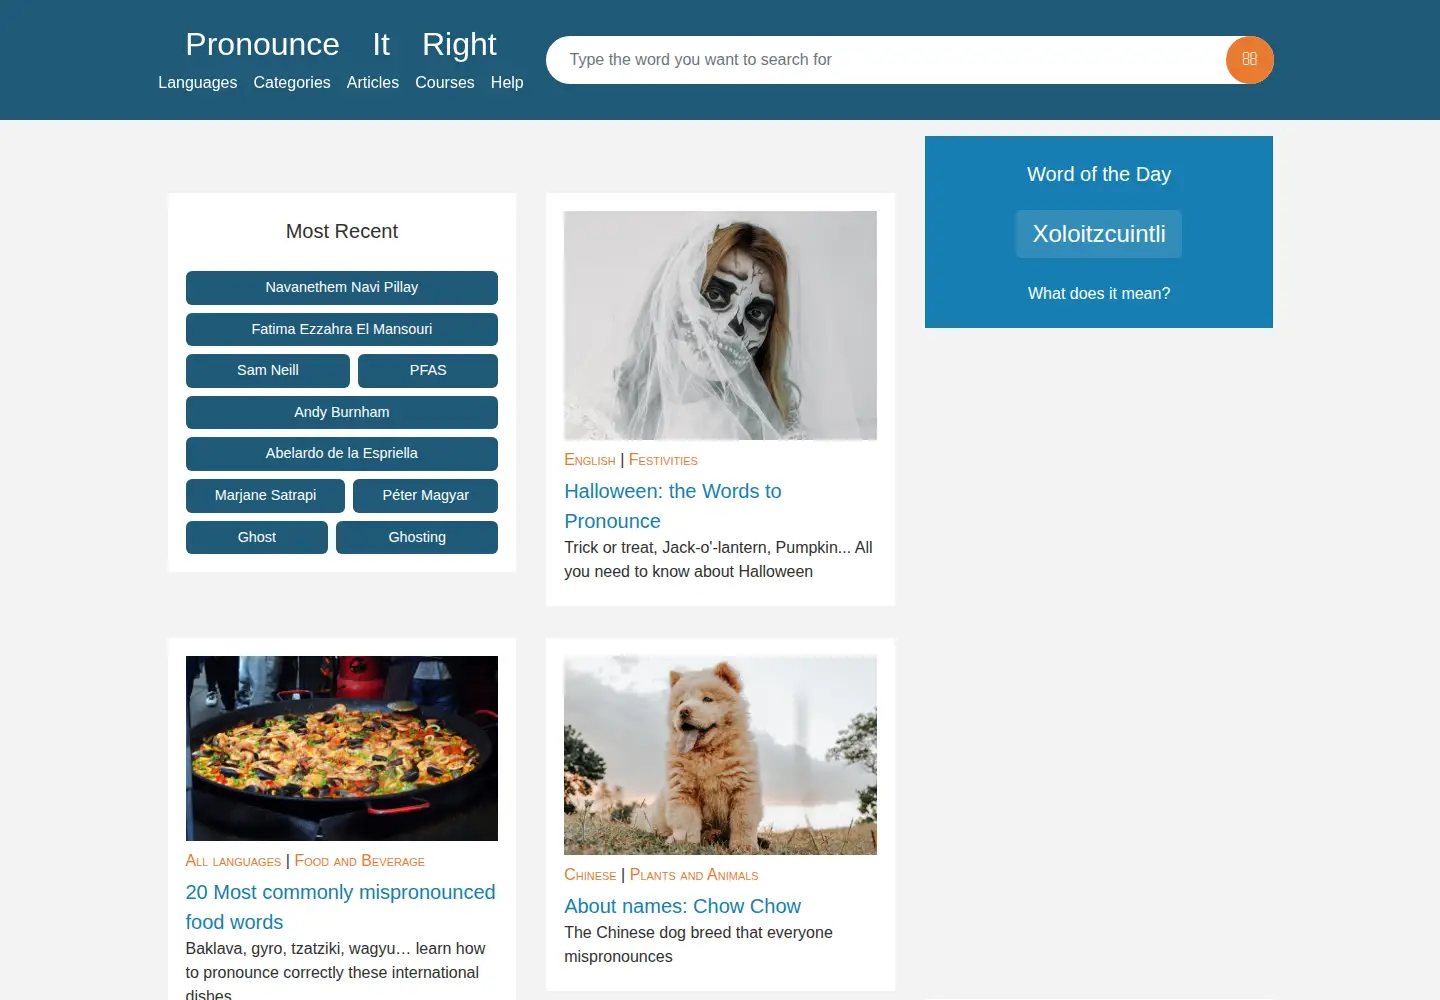Open Fatima Ezzahra El Mansouri pronunciation
Viewport: 1440px width, 1000px height.
point(342,329)
